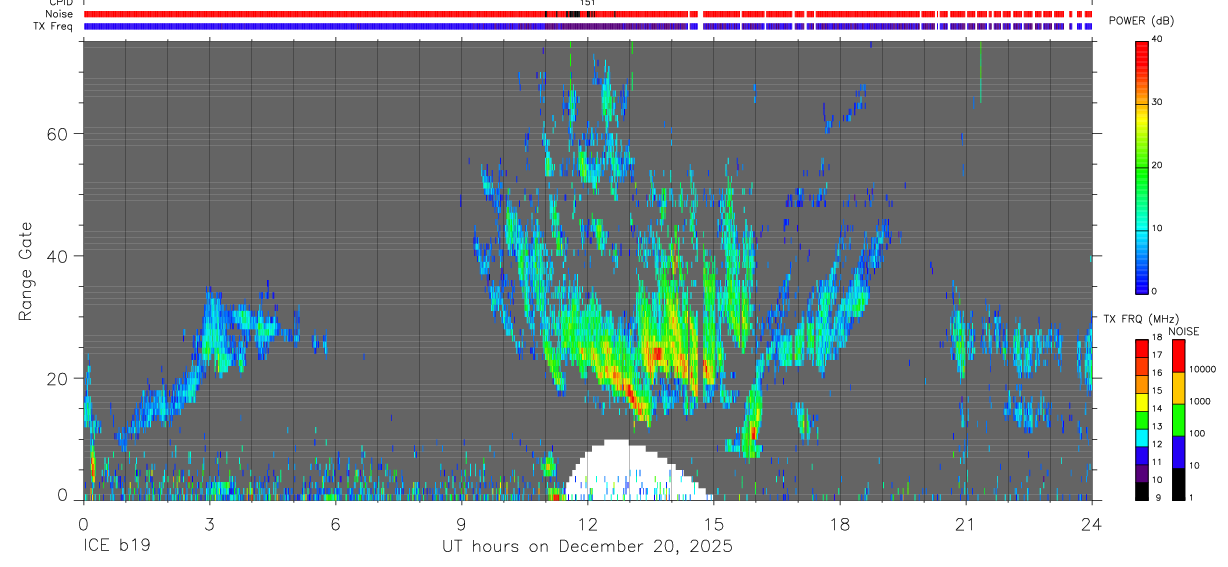
Task: Select the "UT hours on December 20, 2025" title
Action: 588,547
